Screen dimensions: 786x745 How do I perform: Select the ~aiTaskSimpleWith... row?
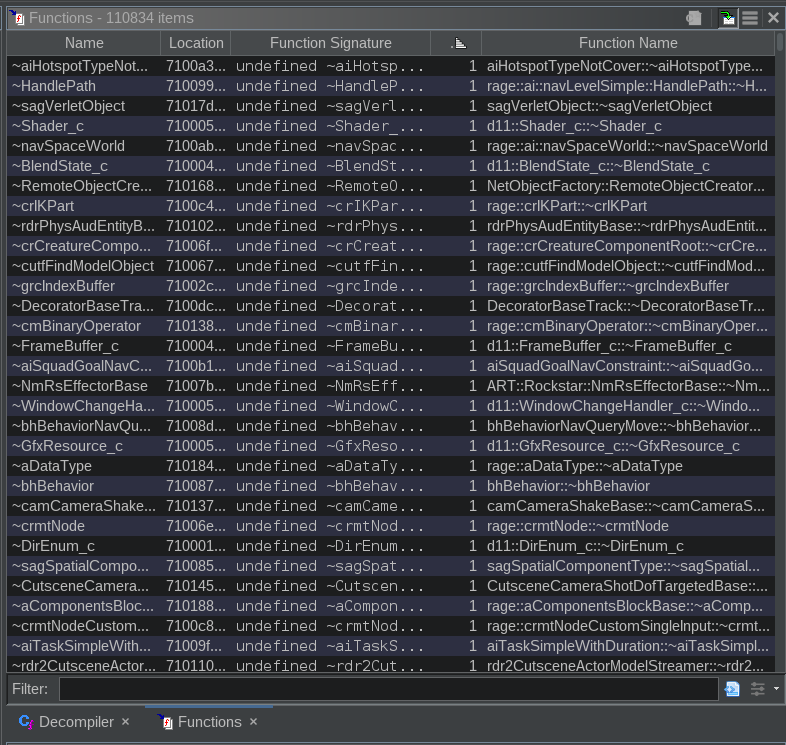coord(391,646)
